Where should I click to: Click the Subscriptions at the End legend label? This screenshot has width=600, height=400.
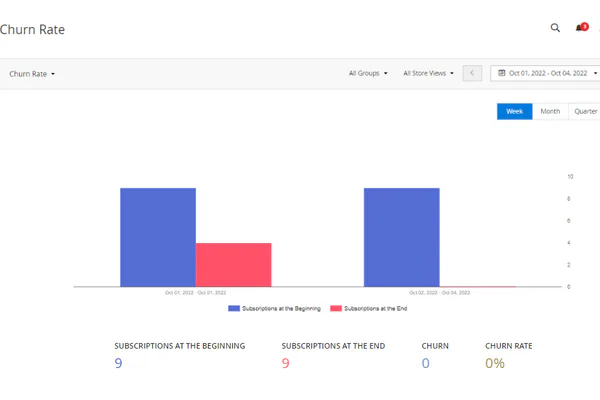click(375, 309)
